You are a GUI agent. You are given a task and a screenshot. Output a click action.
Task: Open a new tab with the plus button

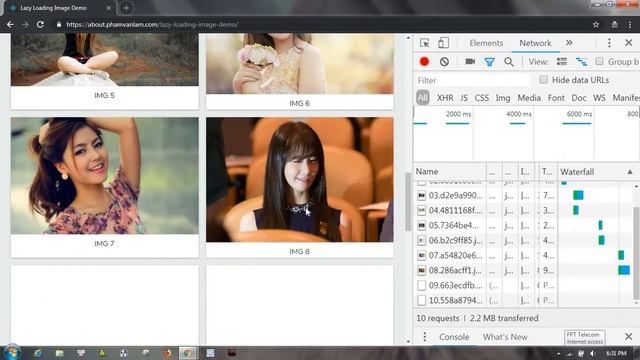[126, 8]
